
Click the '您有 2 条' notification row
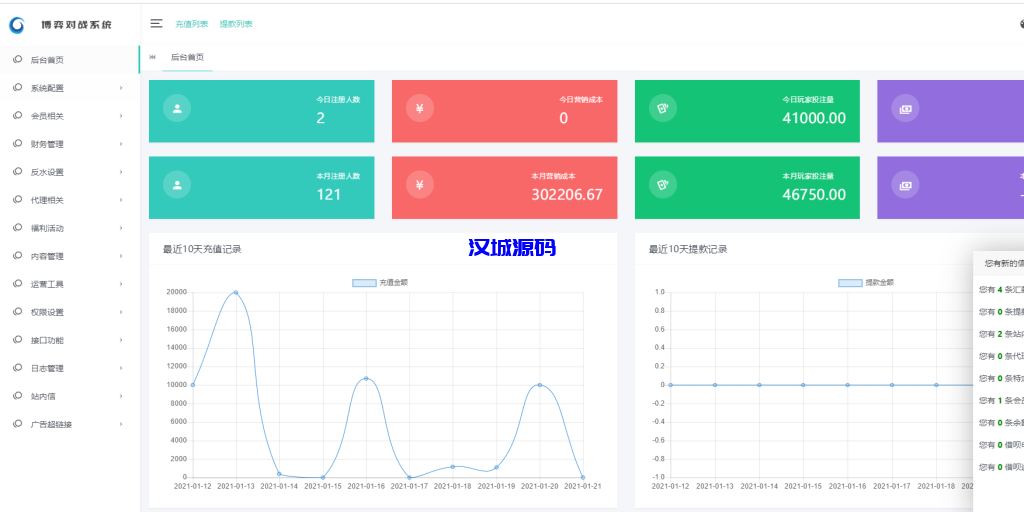[1001, 334]
